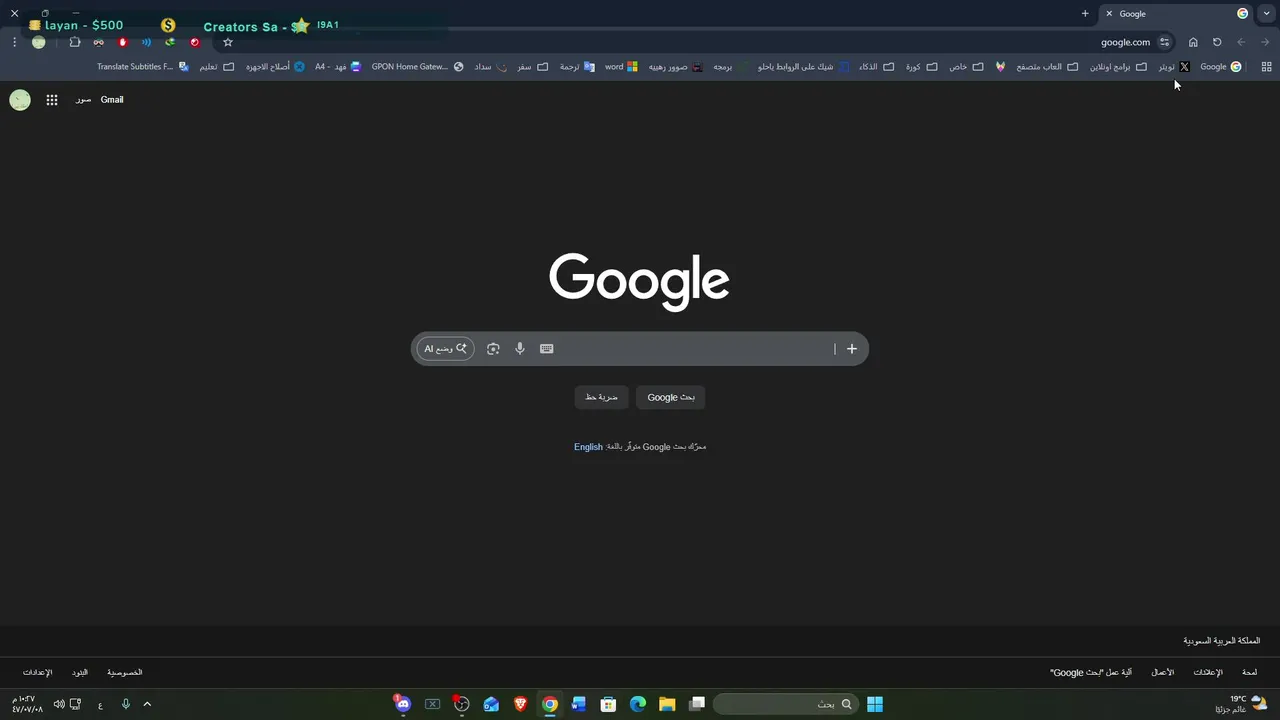1280x720 pixels.
Task: Go to the Chrome home page icon
Action: (1193, 42)
